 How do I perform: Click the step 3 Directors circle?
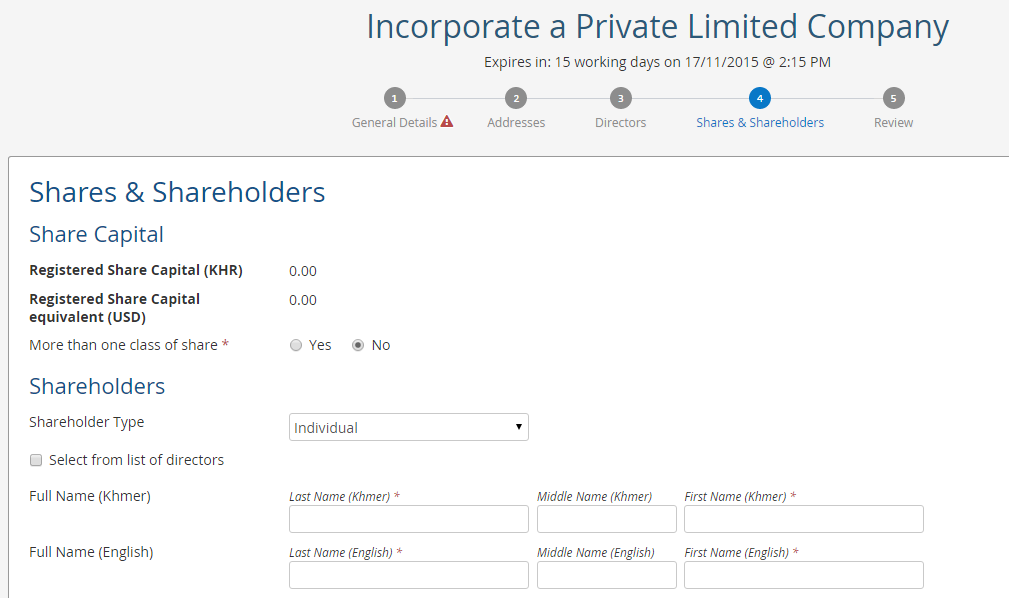[x=620, y=98]
